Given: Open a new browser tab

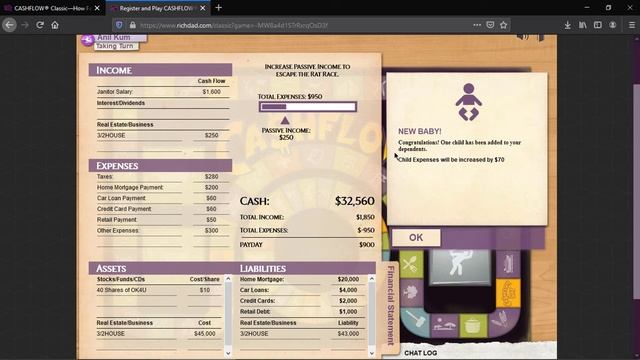Looking at the screenshot, I should (218, 8).
